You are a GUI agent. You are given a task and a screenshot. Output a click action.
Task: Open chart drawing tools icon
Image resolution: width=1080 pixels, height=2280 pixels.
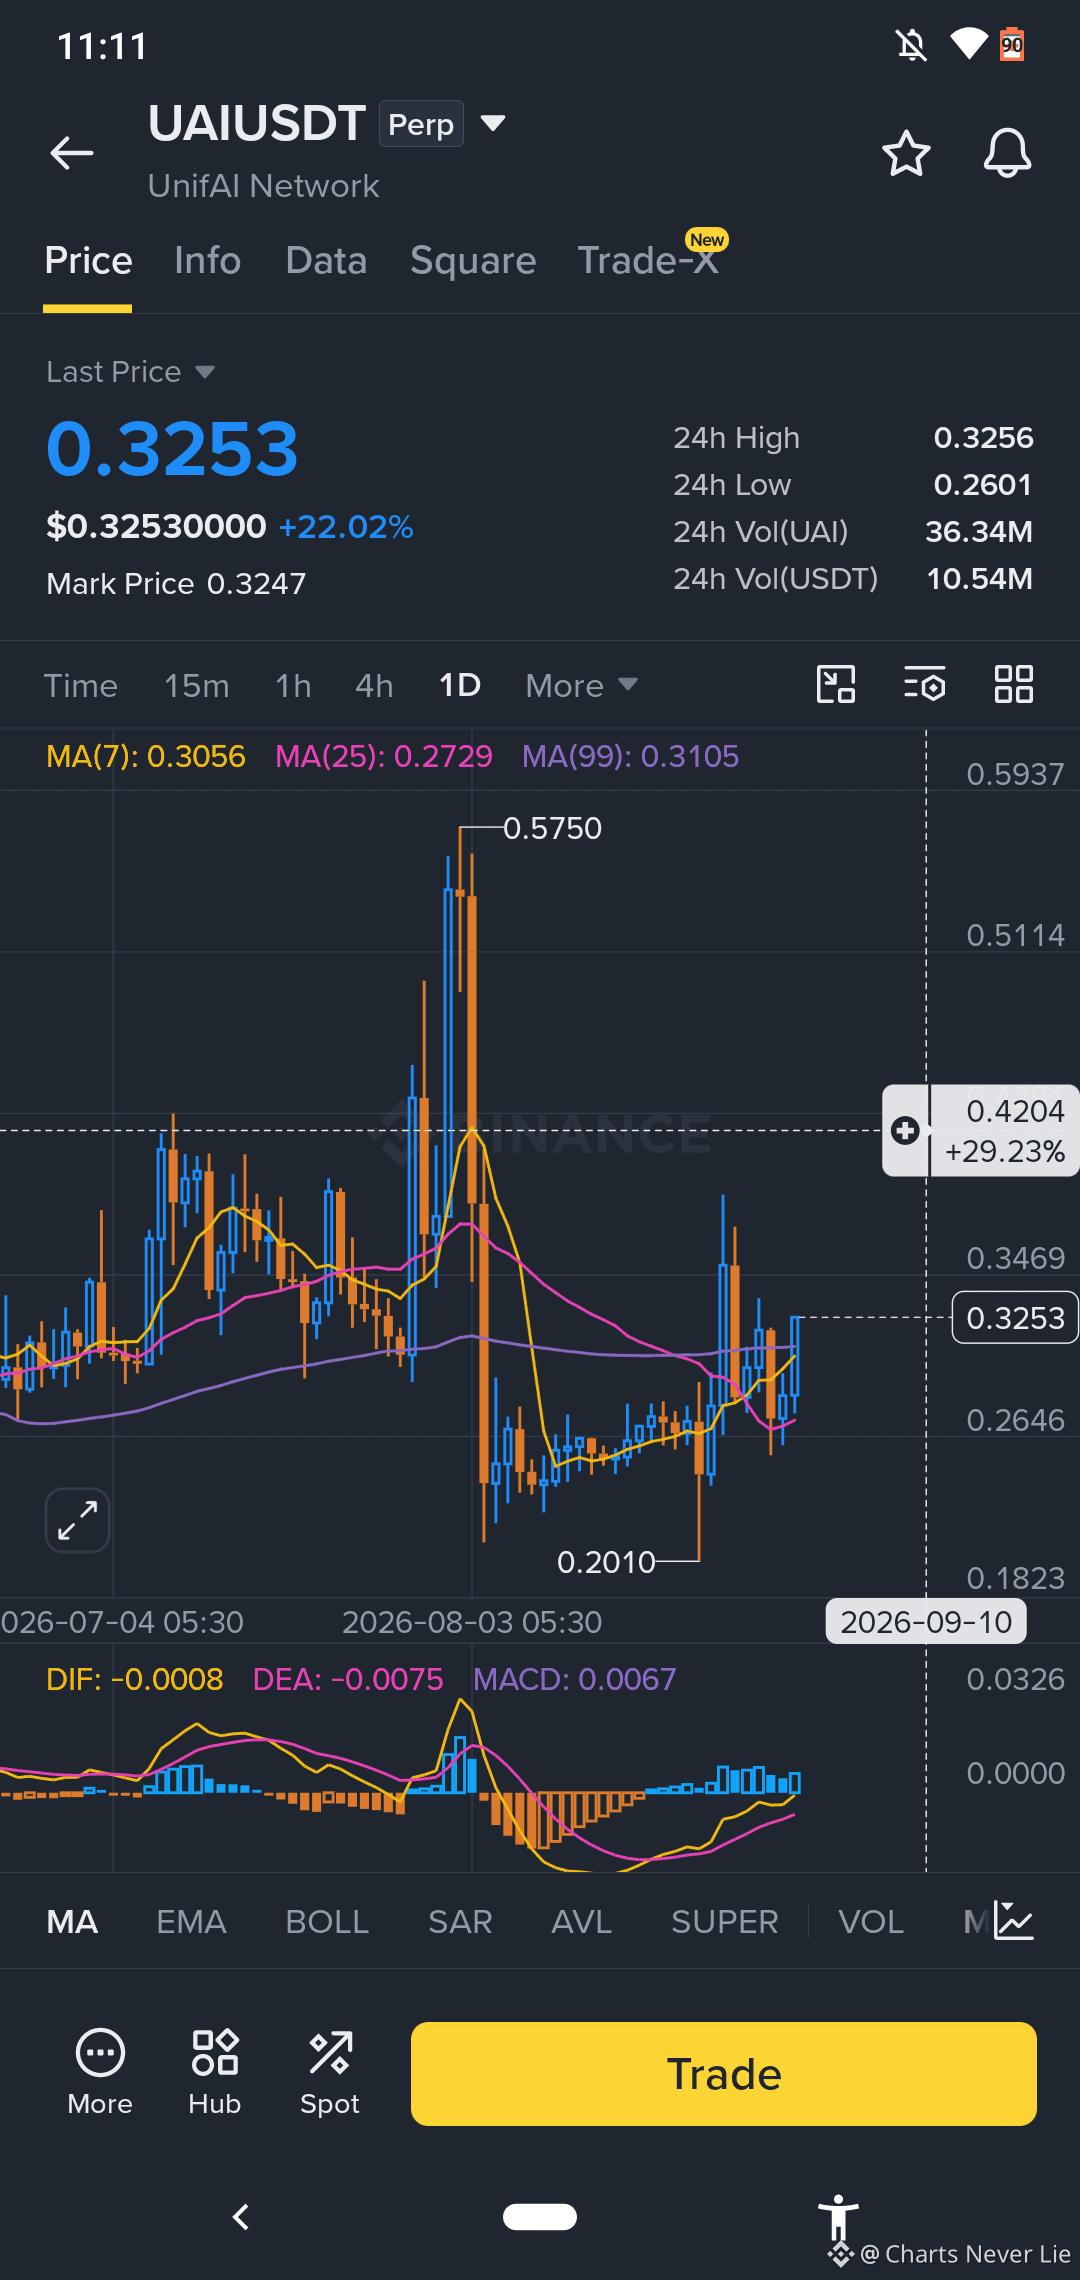point(836,685)
